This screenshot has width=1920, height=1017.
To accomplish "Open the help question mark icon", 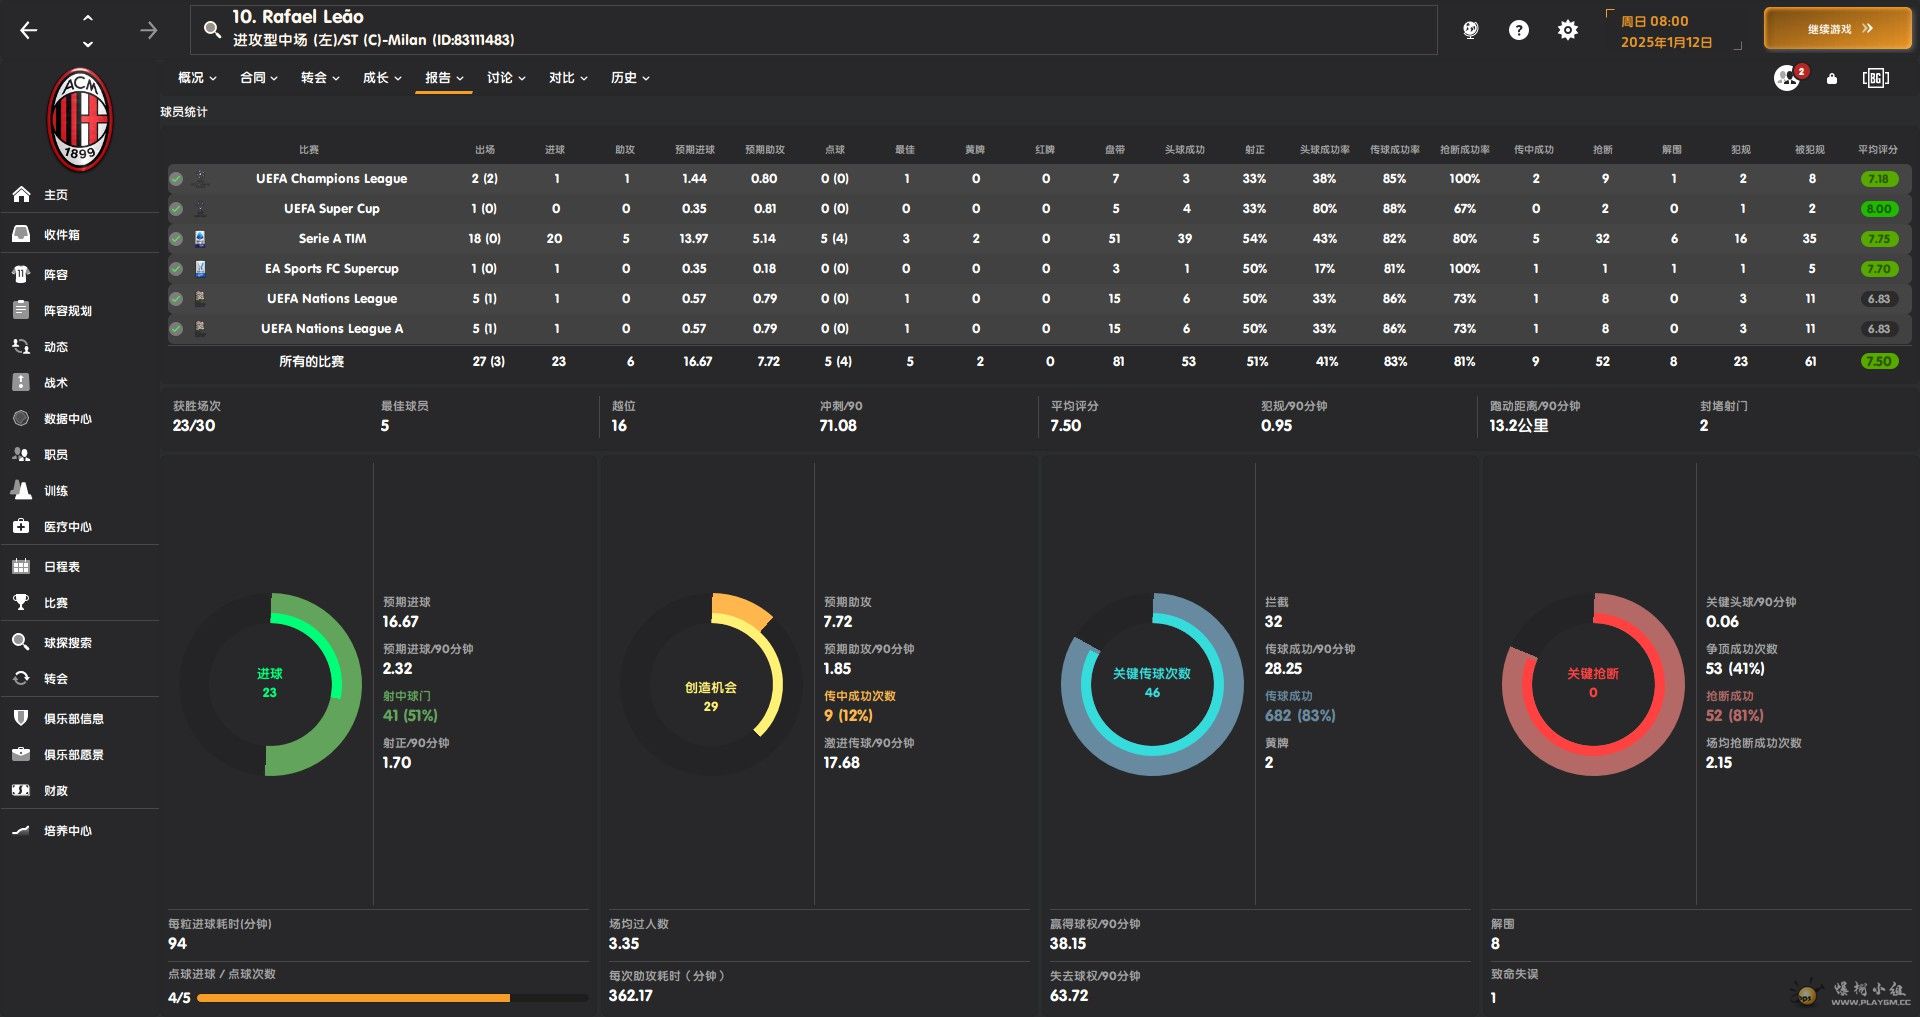I will pos(1518,30).
